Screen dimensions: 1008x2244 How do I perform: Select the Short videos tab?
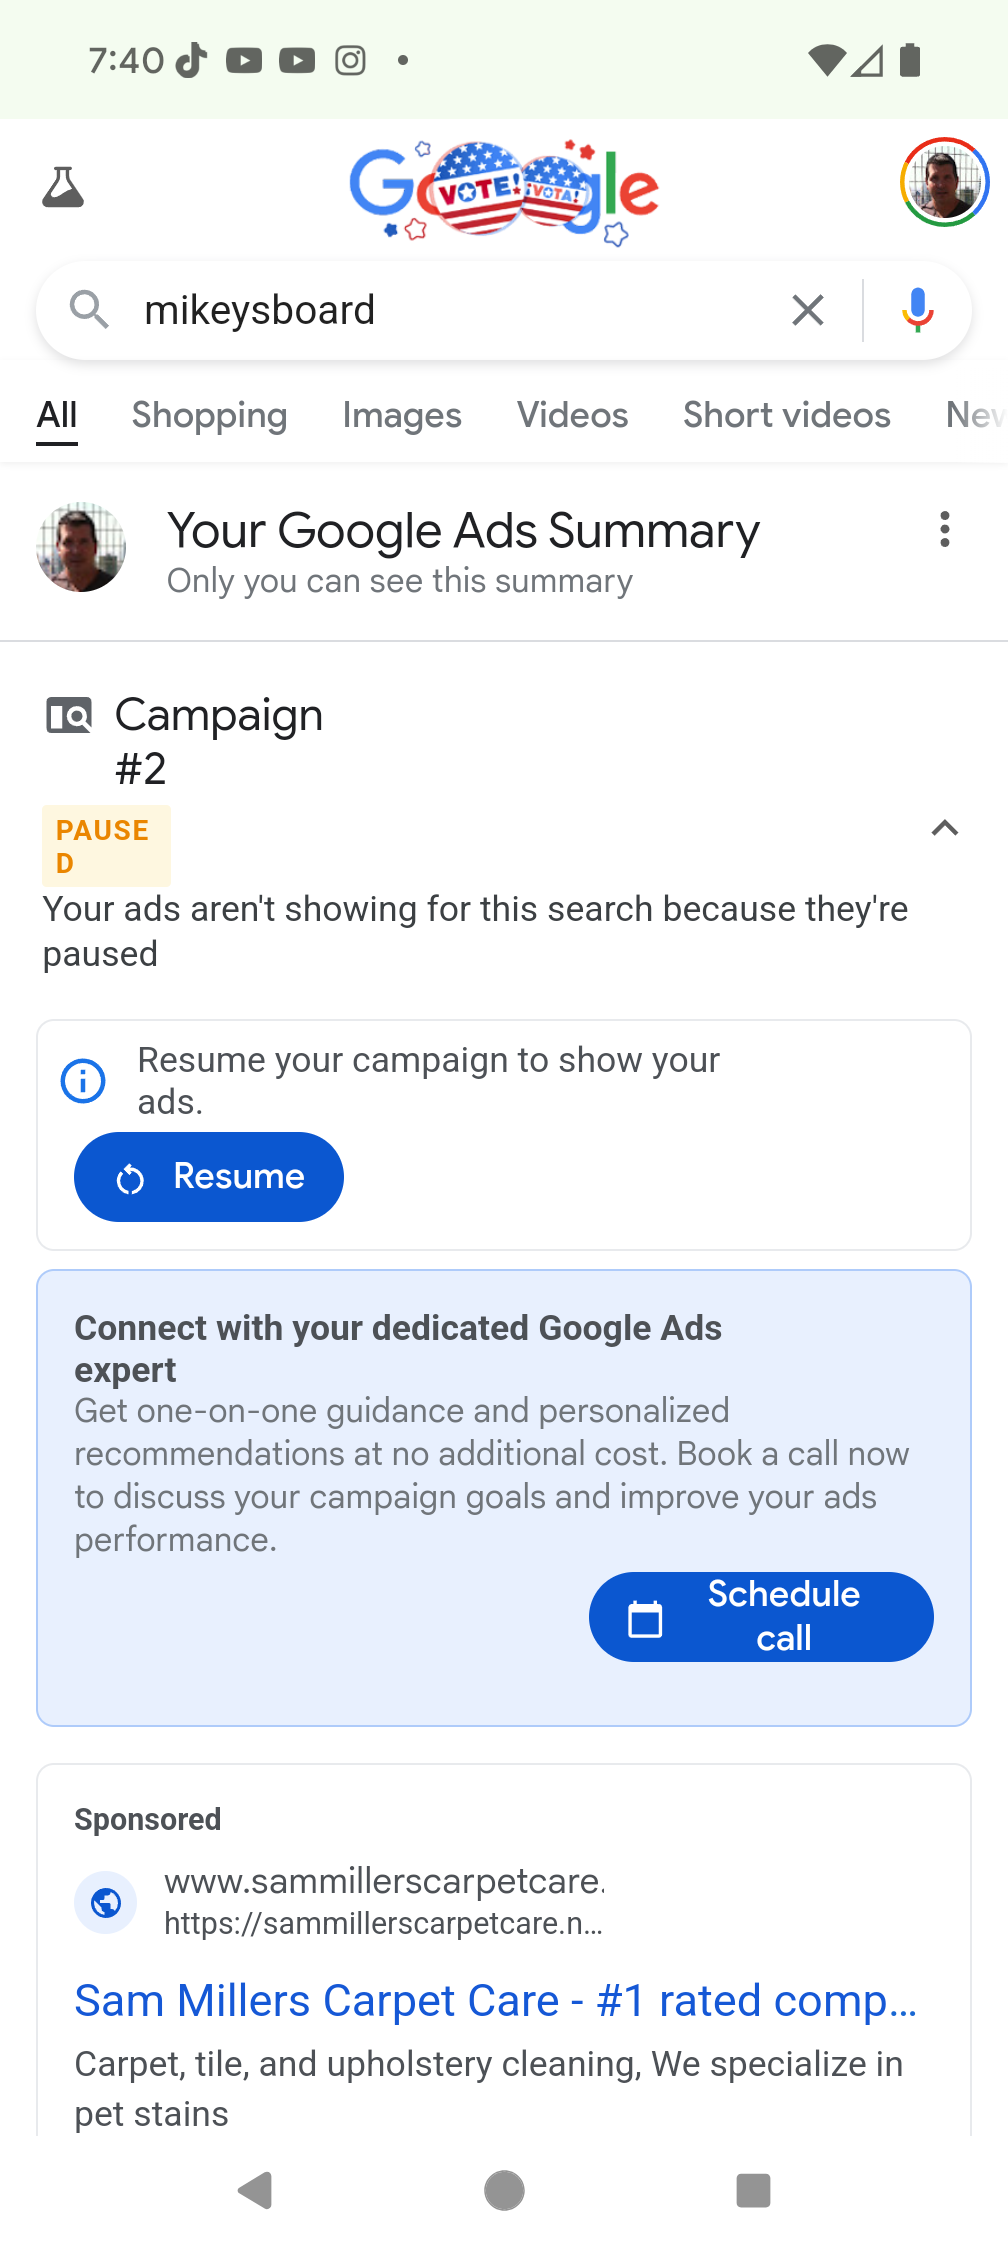click(786, 415)
